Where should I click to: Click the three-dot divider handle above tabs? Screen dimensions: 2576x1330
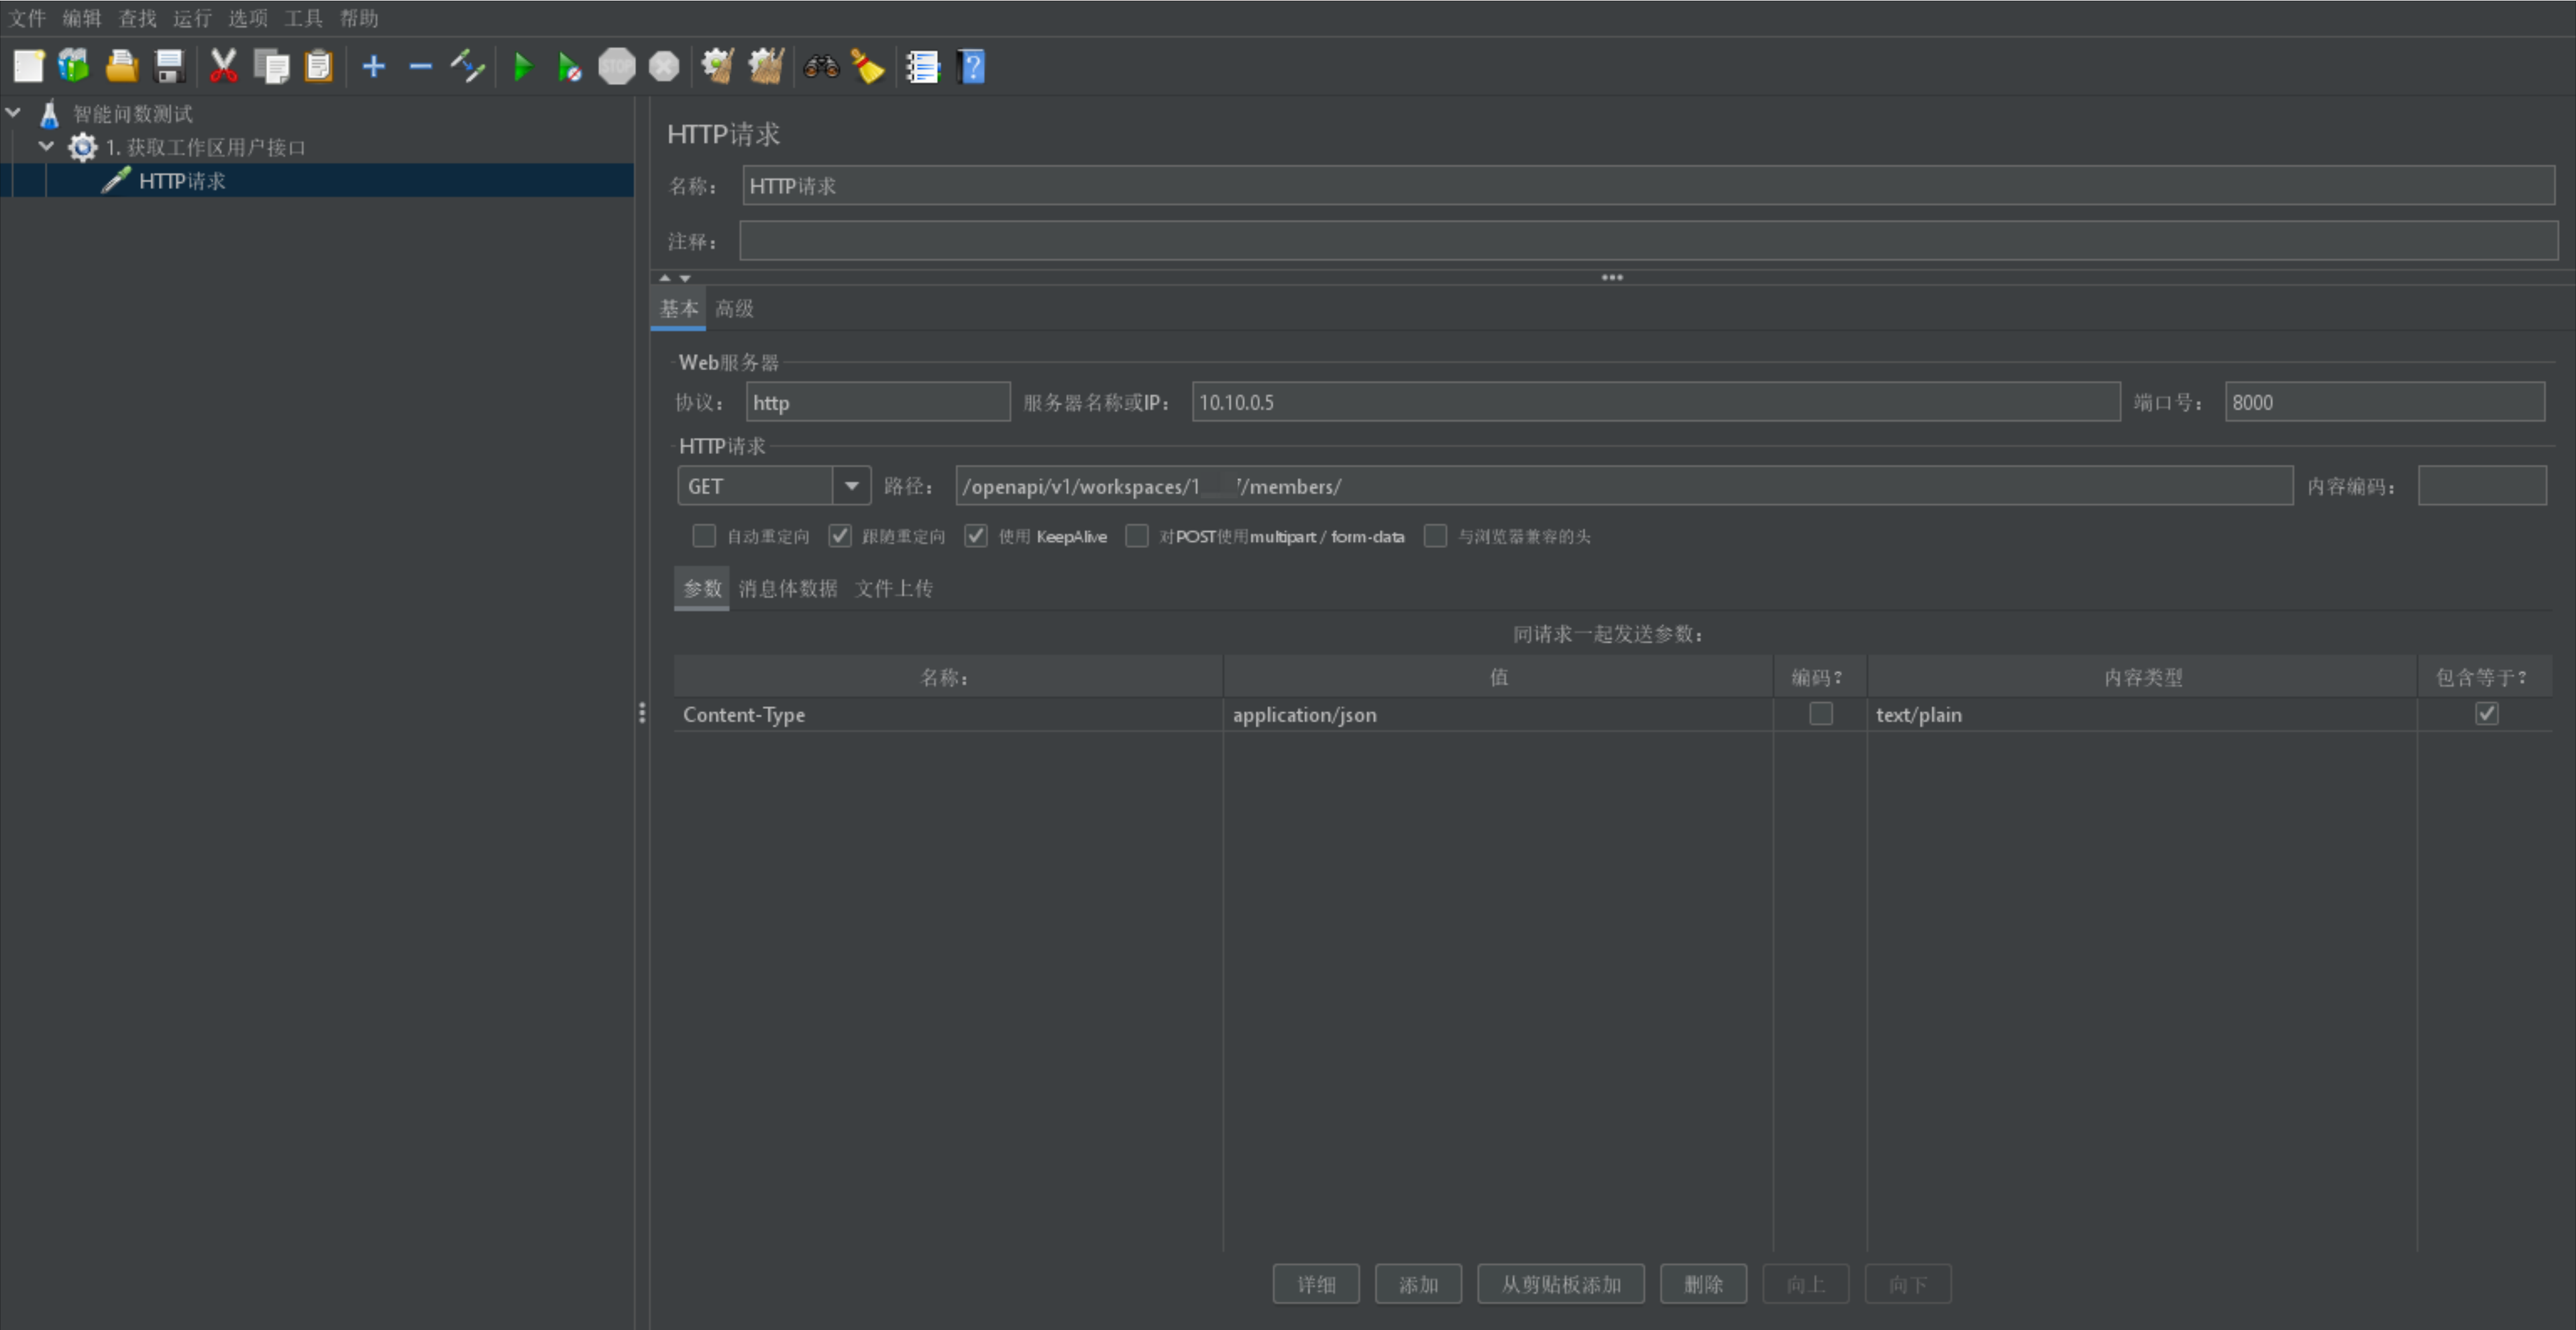pyautogui.click(x=1612, y=278)
